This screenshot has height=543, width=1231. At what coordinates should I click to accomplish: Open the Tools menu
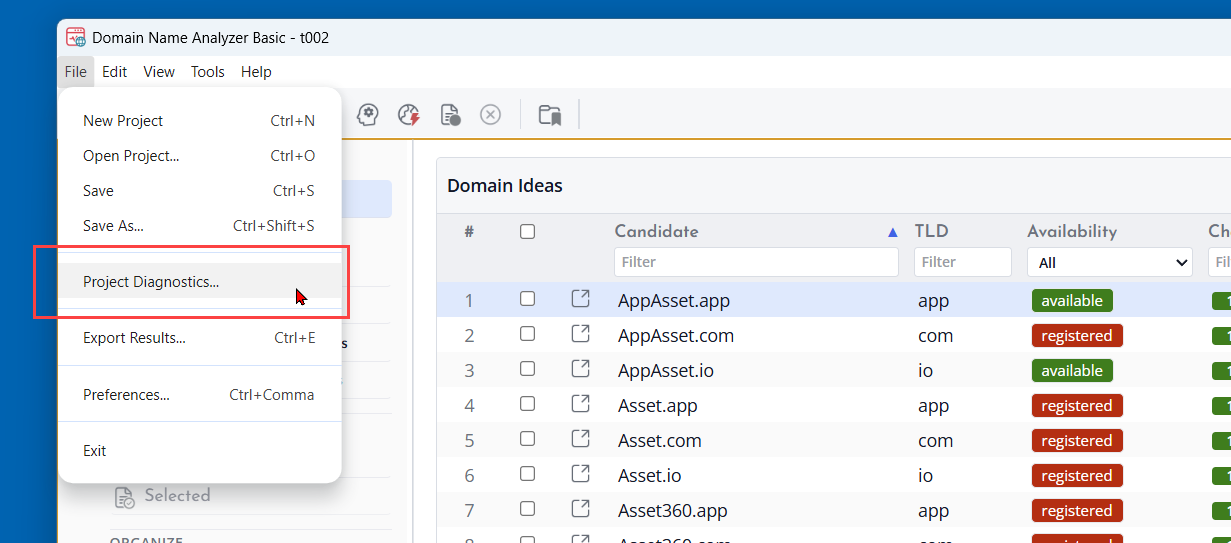coord(208,72)
